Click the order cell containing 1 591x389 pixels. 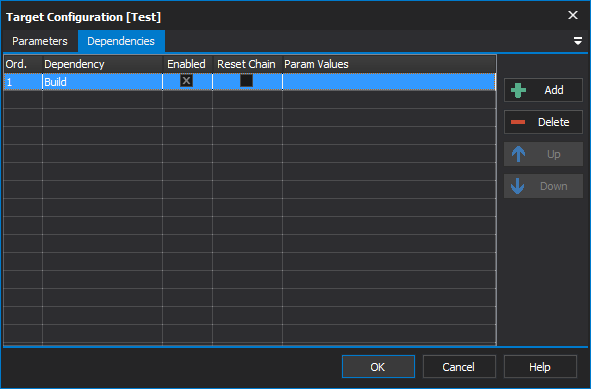pos(23,82)
